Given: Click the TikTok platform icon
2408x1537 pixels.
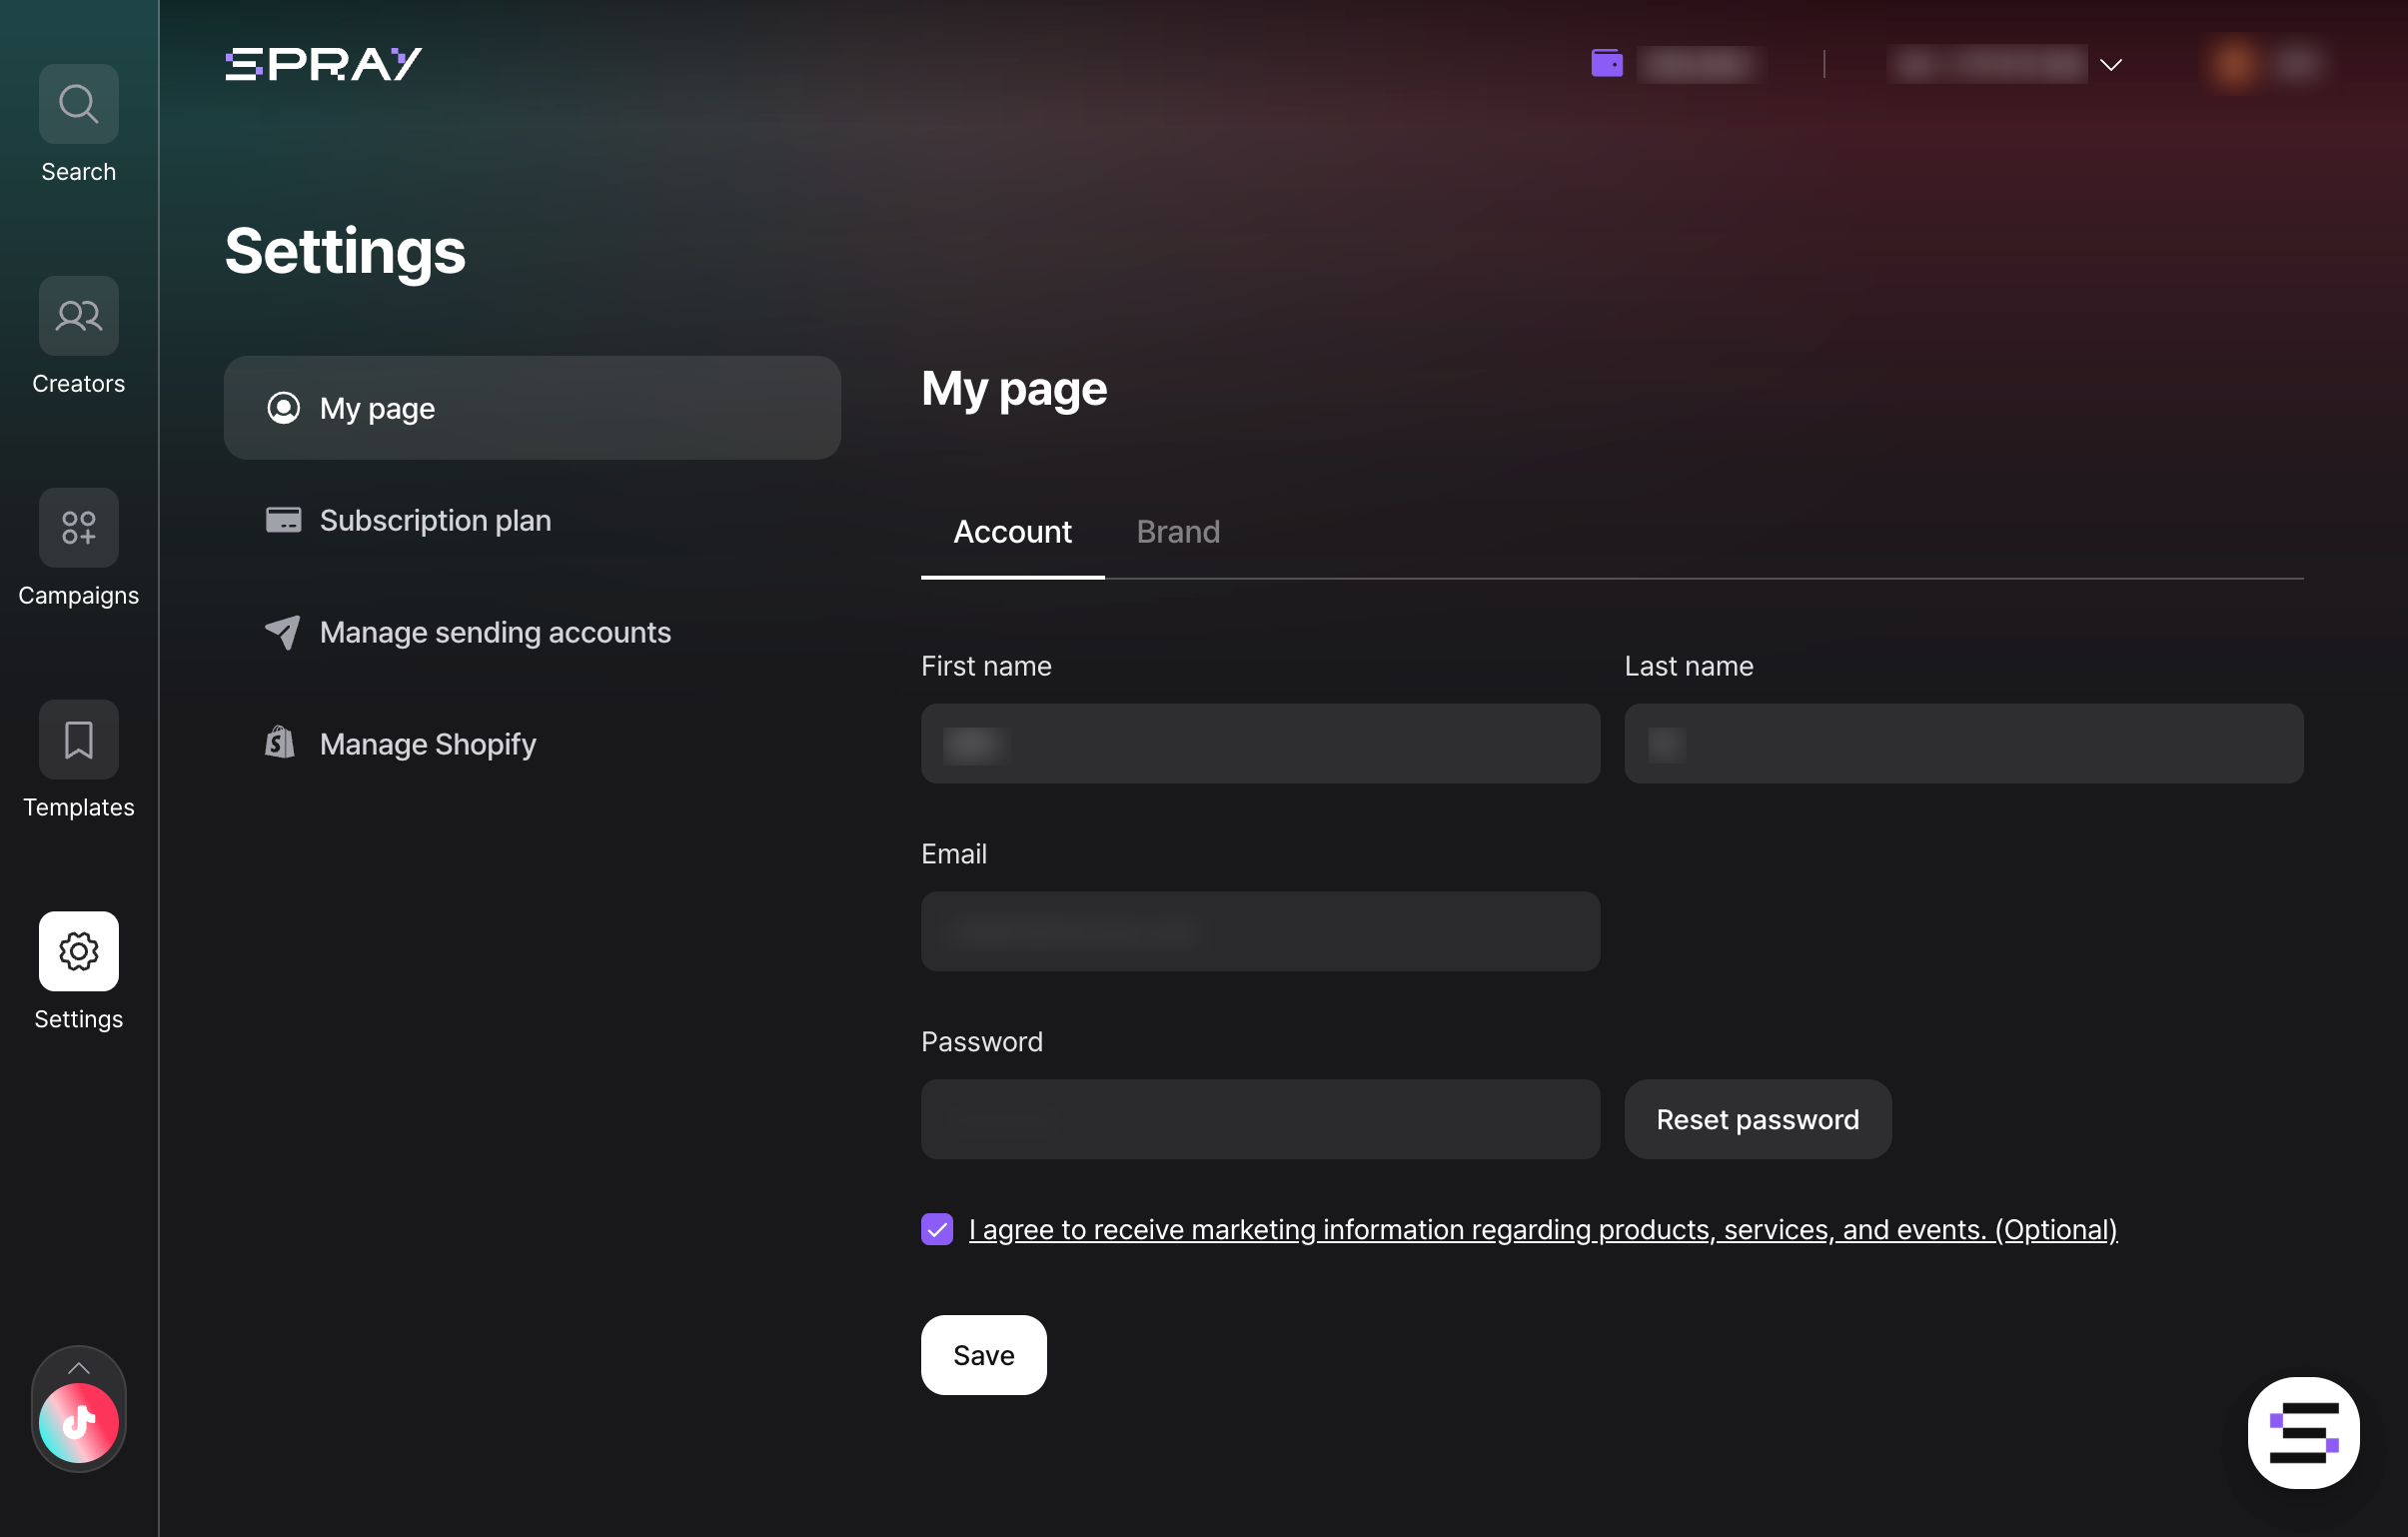Looking at the screenshot, I should pyautogui.click(x=78, y=1422).
